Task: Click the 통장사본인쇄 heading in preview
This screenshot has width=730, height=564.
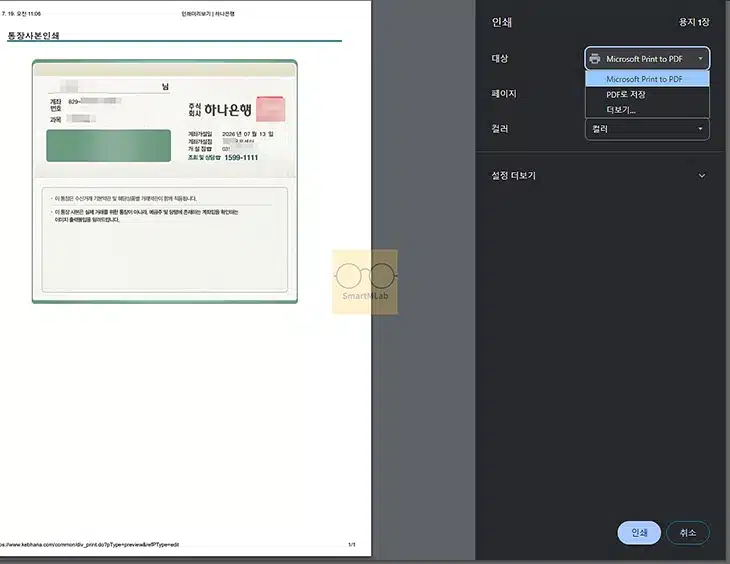Action: tap(34, 35)
